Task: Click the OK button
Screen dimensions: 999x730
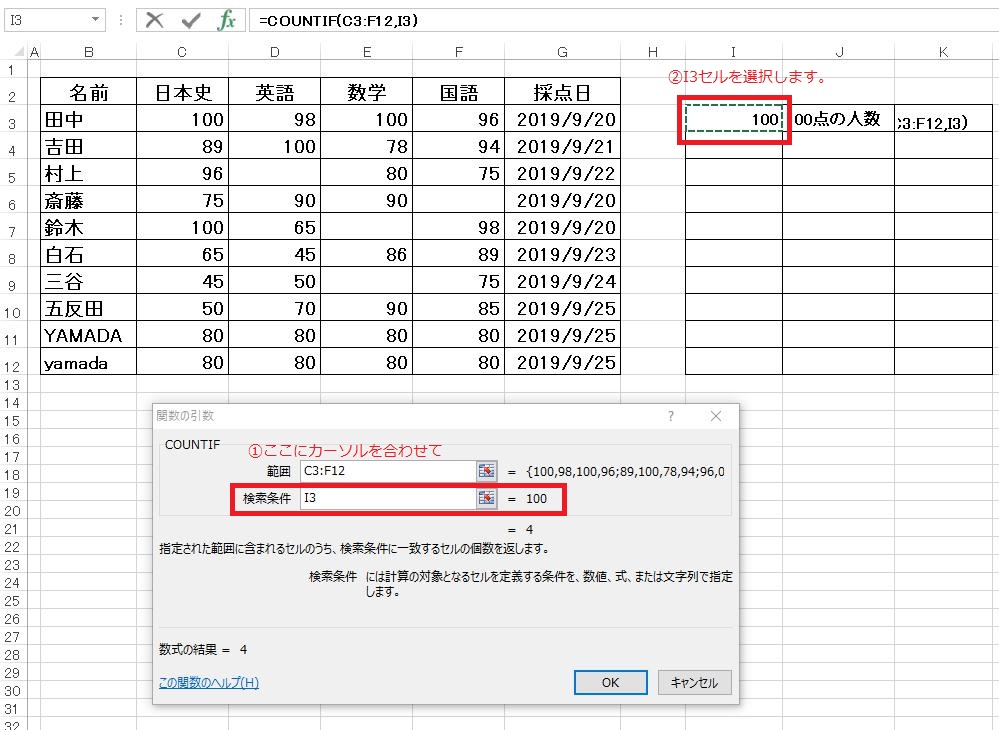Action: click(610, 682)
